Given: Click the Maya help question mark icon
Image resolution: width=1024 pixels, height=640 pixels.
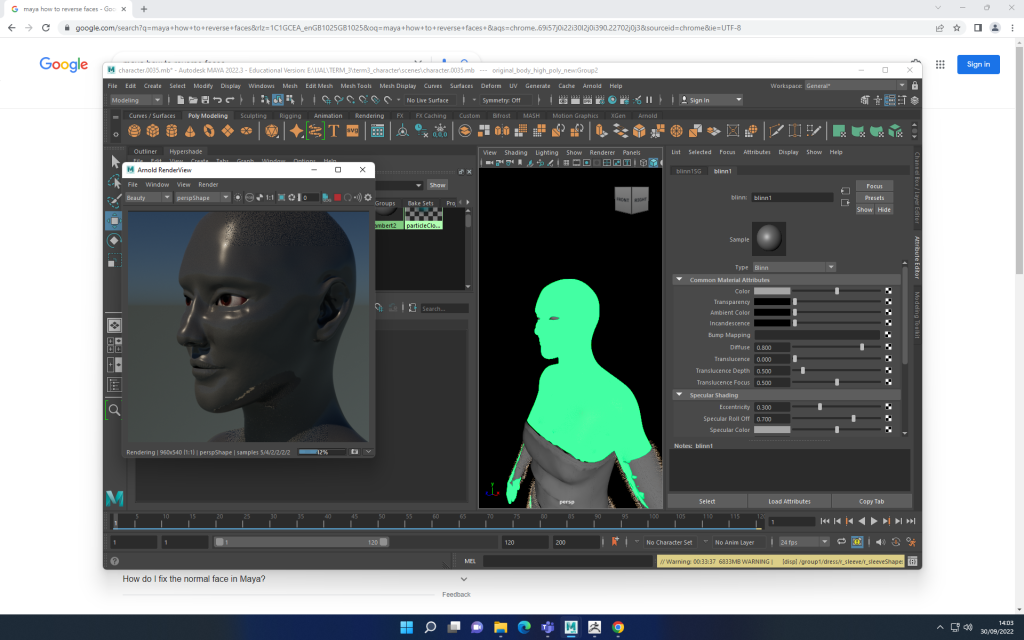Looking at the screenshot, I should [114, 561].
